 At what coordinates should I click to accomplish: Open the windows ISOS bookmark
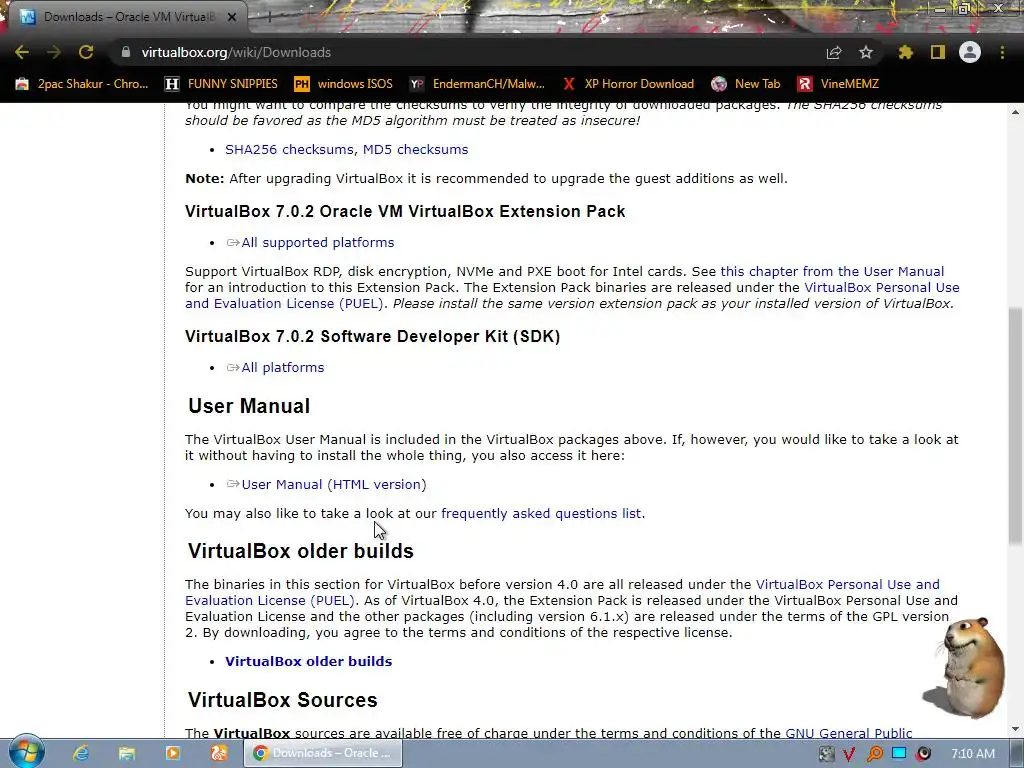tap(344, 84)
